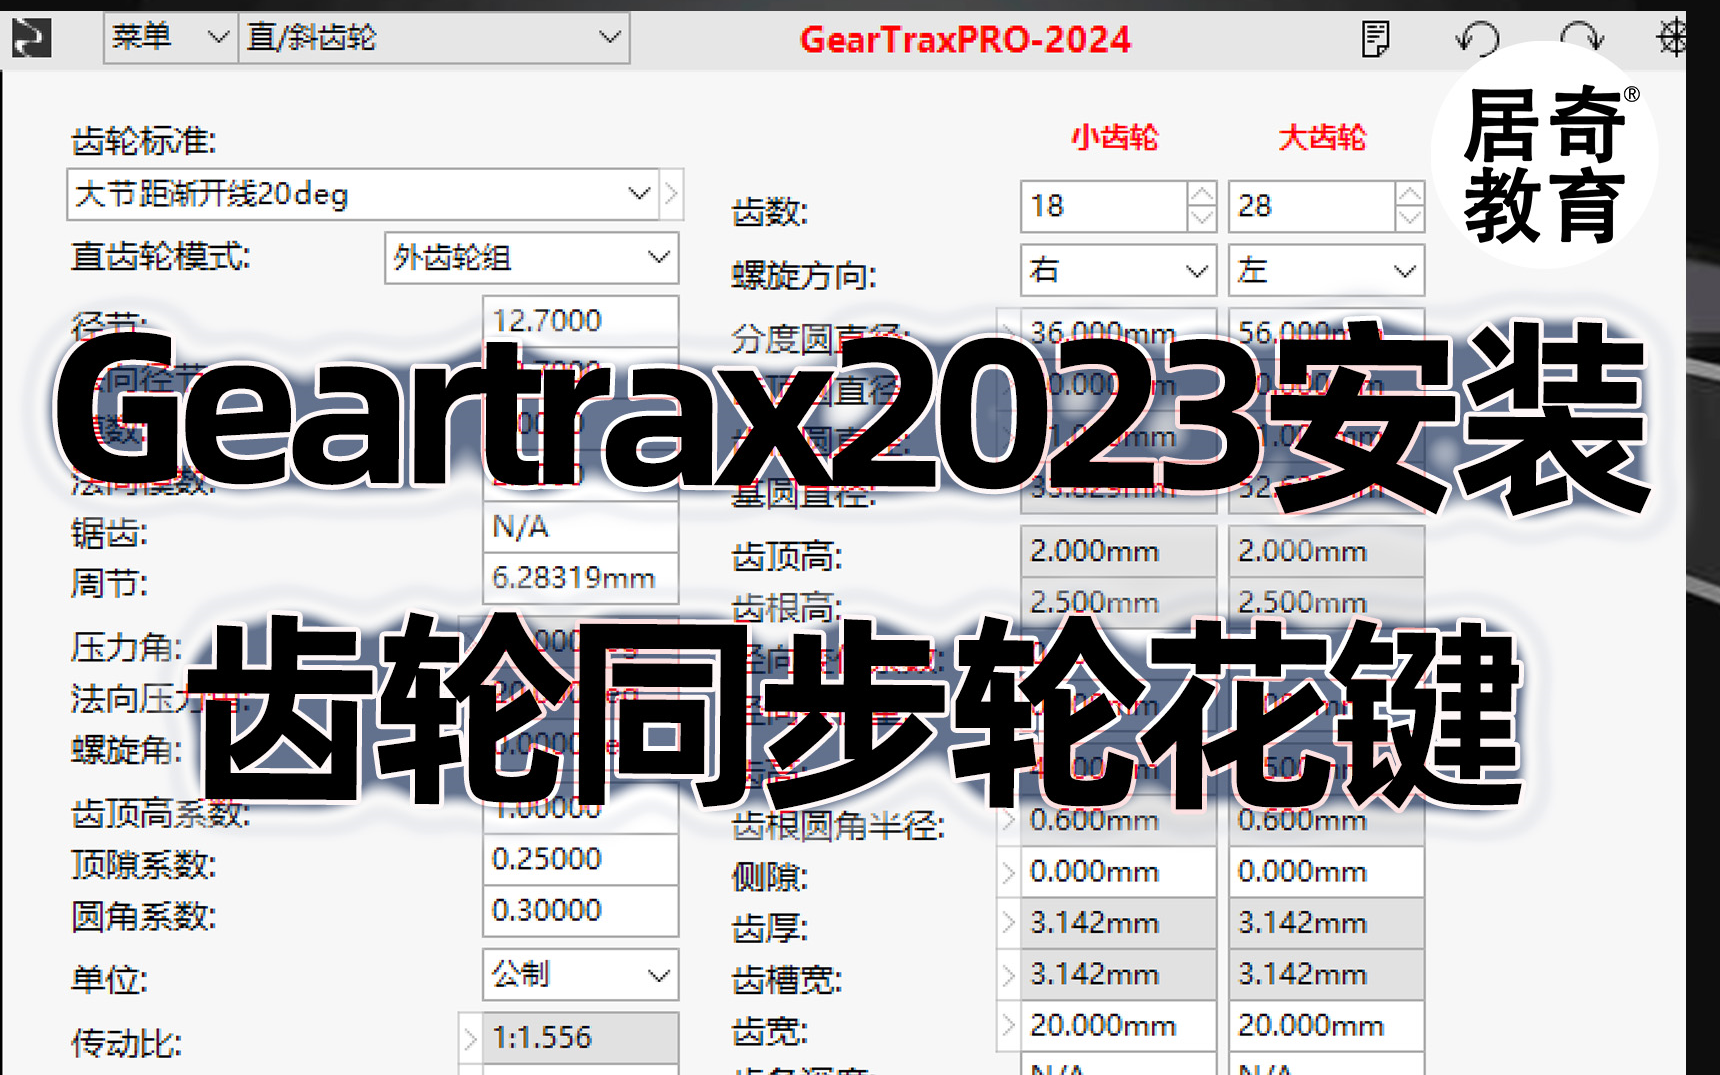Open the 直/斜齿轮 gear type dropdown
This screenshot has height=1075, width=1720.
434,38
